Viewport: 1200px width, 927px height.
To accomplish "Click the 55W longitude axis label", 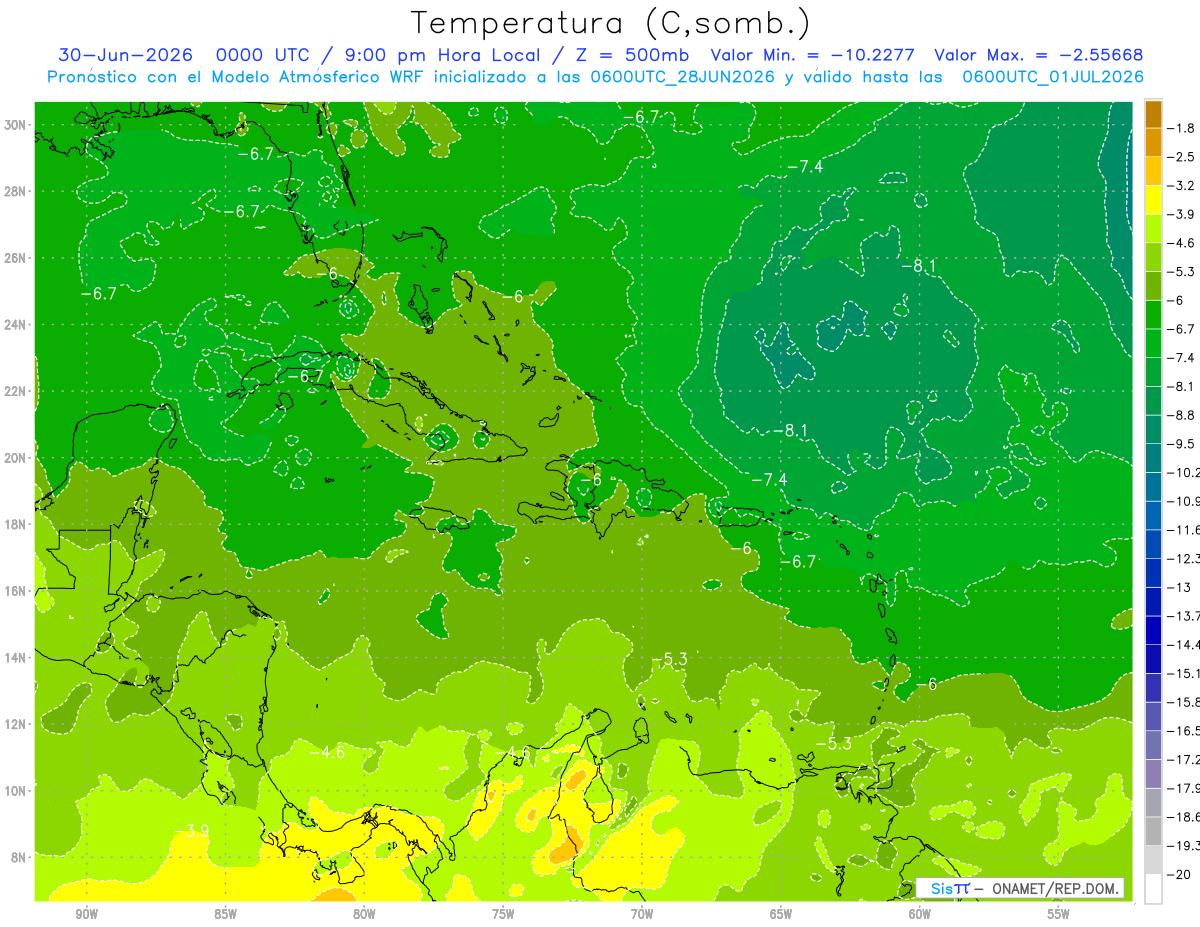I will (x=1059, y=915).
